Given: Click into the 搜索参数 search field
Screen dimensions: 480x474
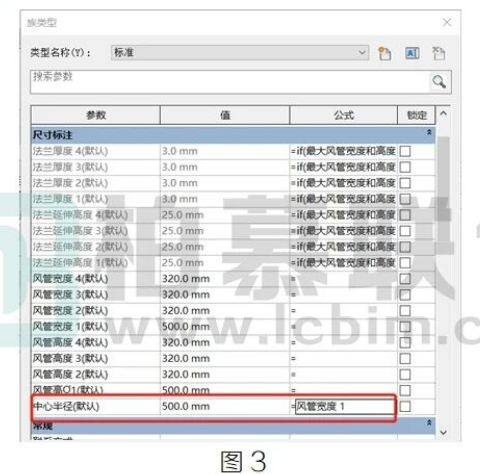Looking at the screenshot, I should coord(230,82).
